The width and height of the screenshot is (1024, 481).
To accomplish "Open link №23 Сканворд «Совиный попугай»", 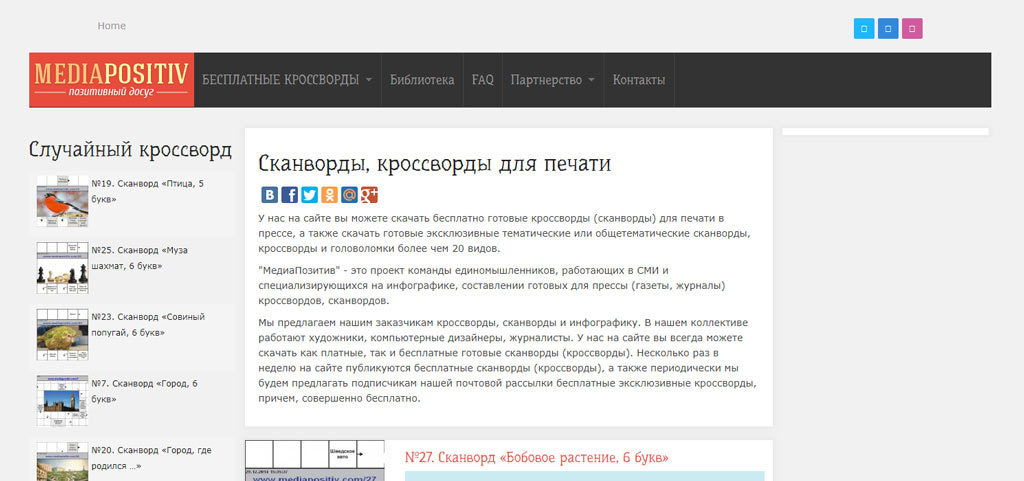I will coord(148,324).
